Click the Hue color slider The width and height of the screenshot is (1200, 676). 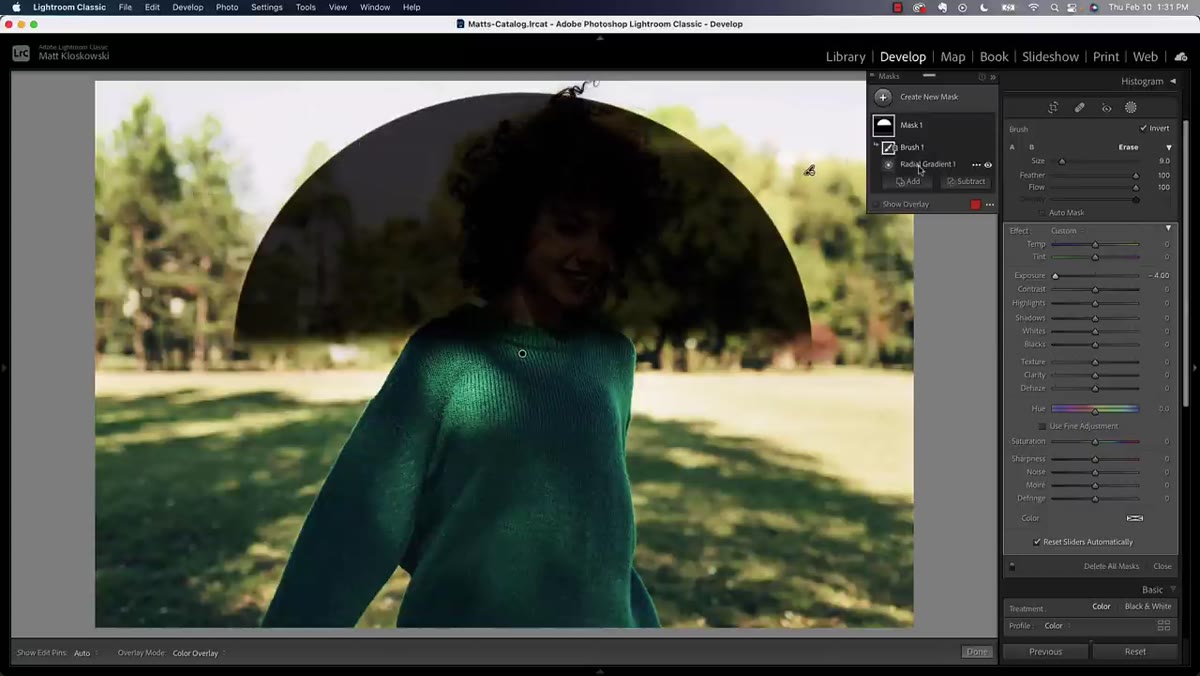pos(1095,409)
